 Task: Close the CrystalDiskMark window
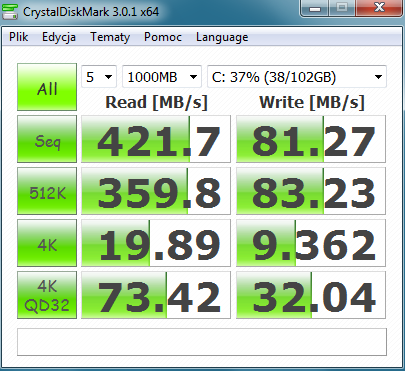click(x=378, y=8)
